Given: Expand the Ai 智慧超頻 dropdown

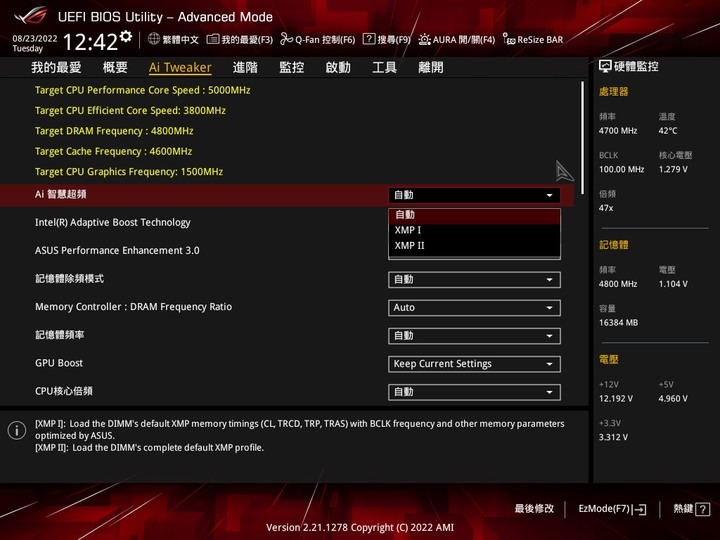Looking at the screenshot, I should pos(474,195).
